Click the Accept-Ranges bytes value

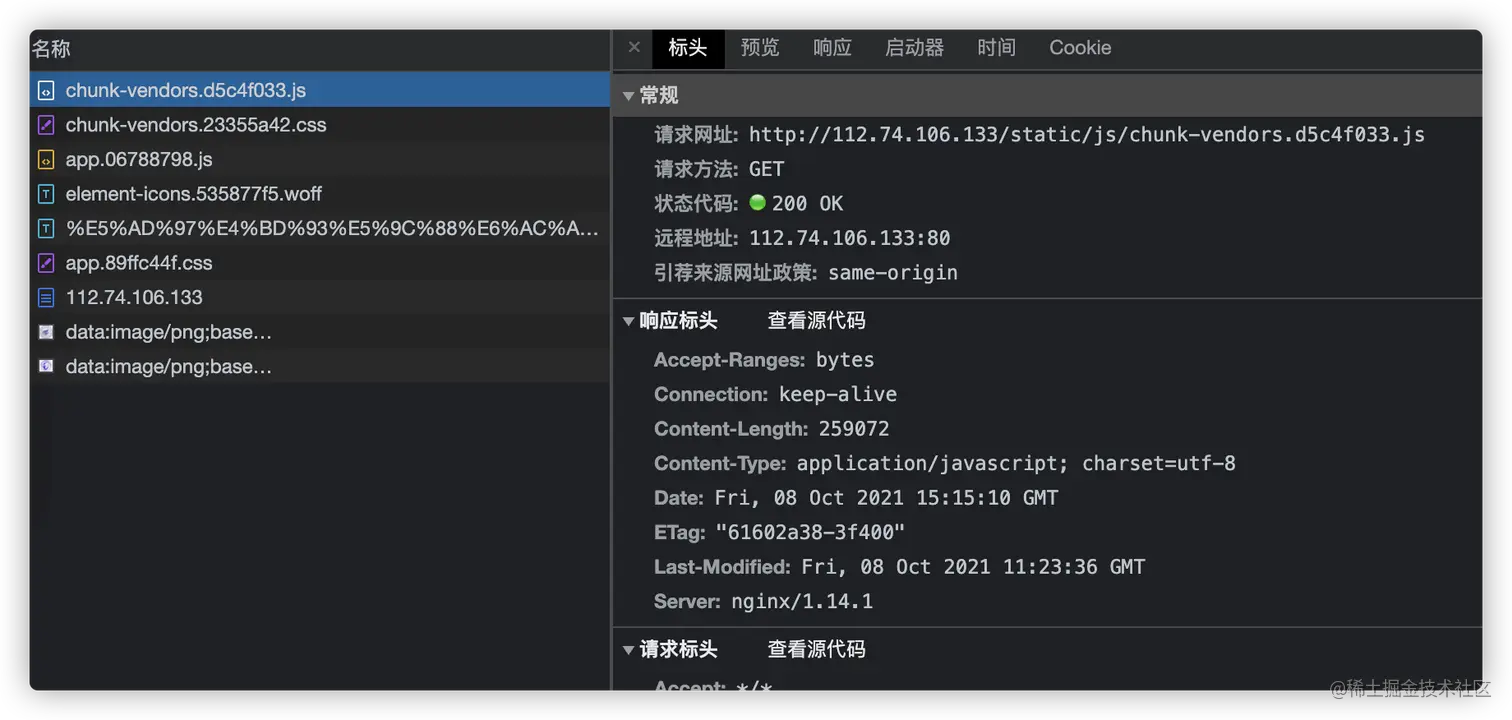coord(845,360)
